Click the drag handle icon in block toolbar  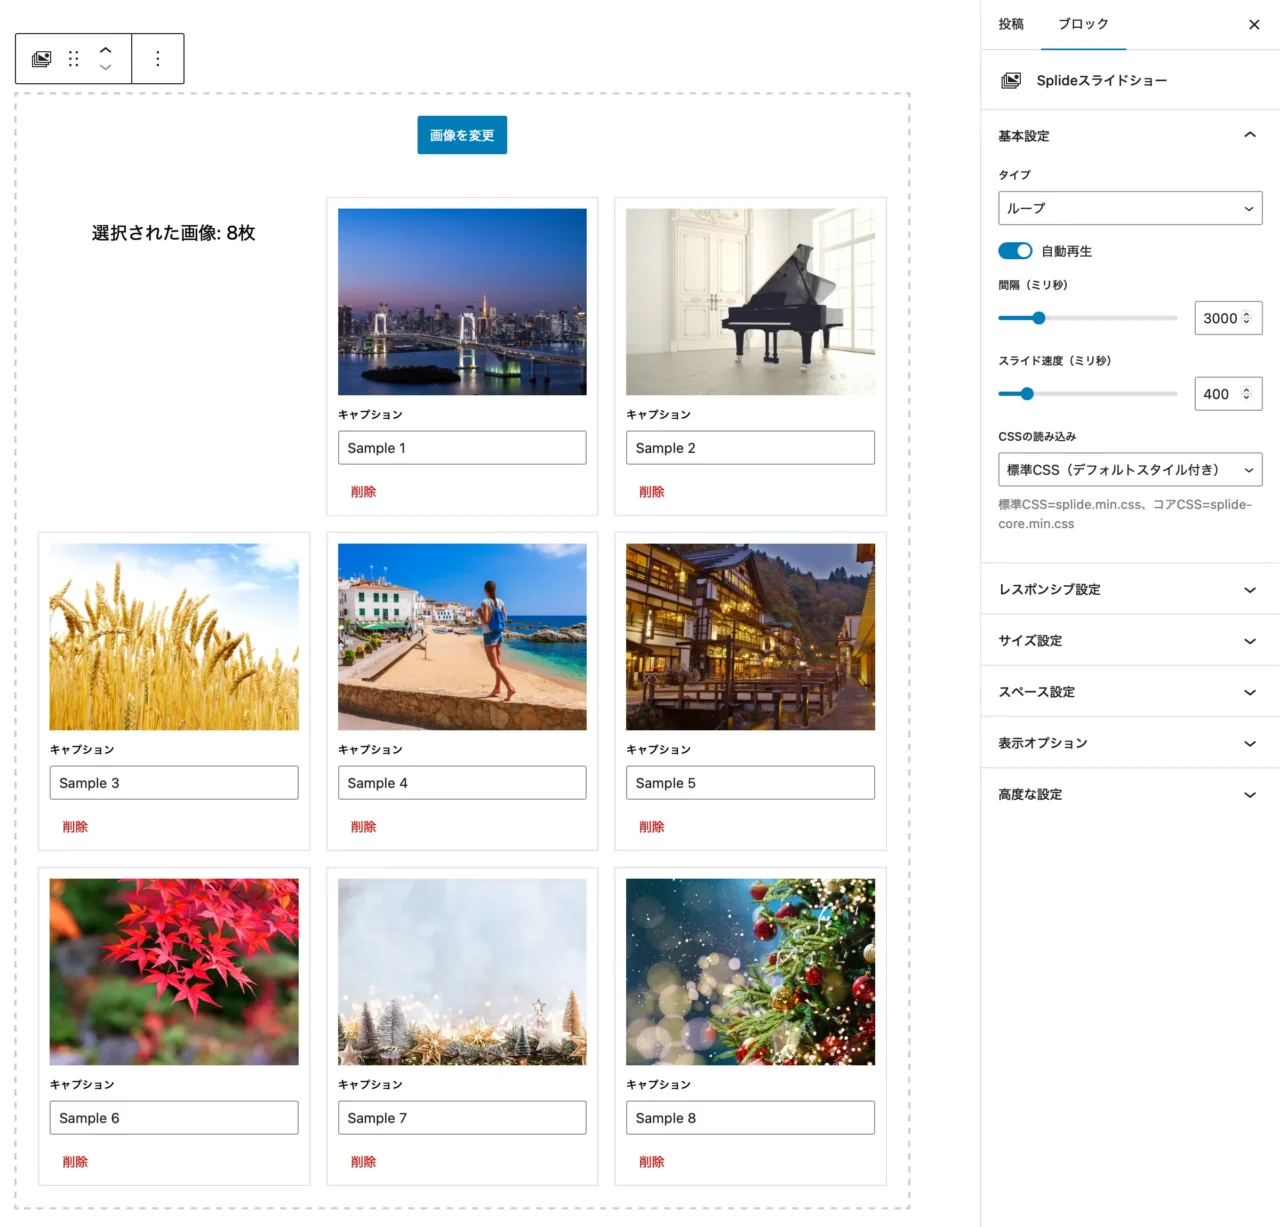[73, 59]
